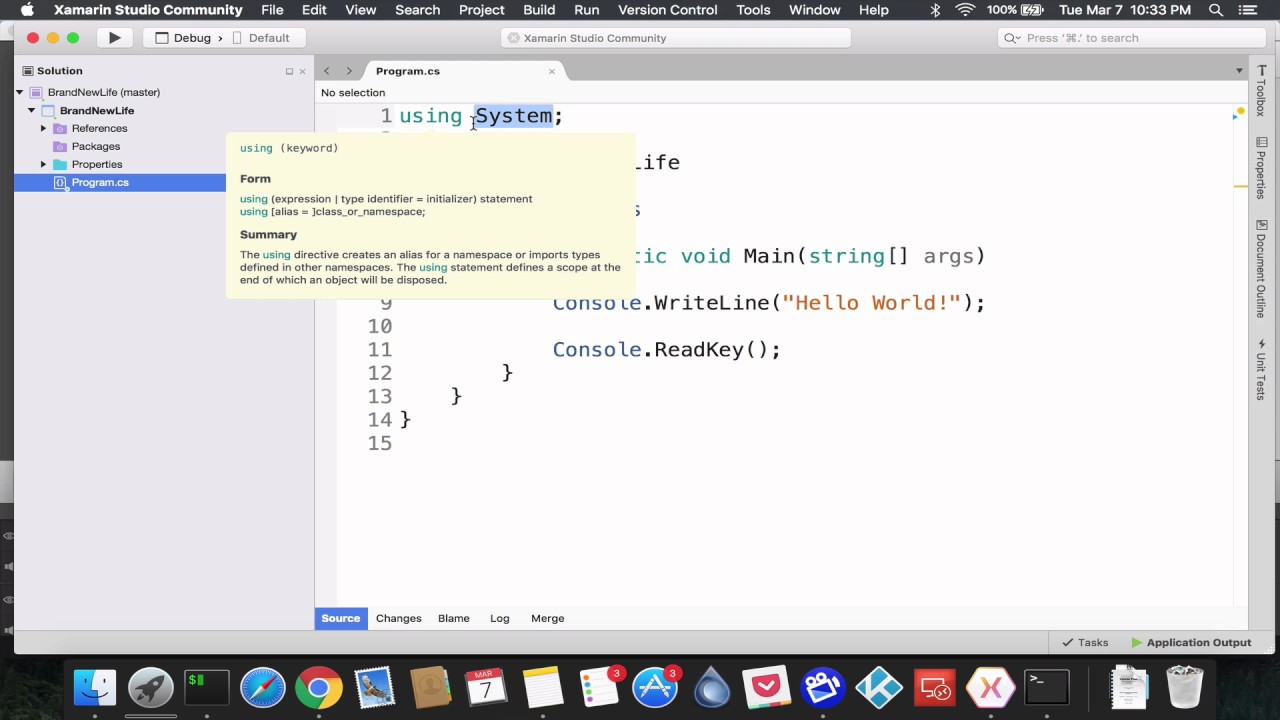Click the References folder icon
The image size is (1280, 720).
tap(60, 128)
